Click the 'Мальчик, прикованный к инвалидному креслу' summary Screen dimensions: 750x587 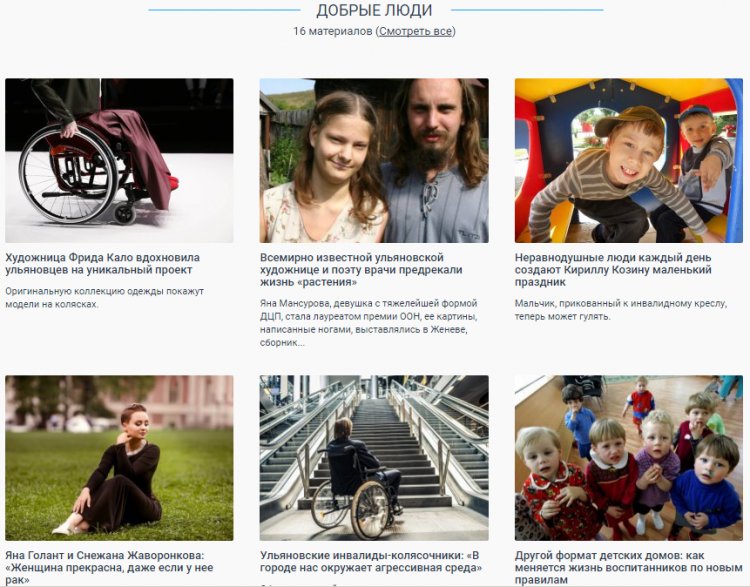[x=621, y=310]
